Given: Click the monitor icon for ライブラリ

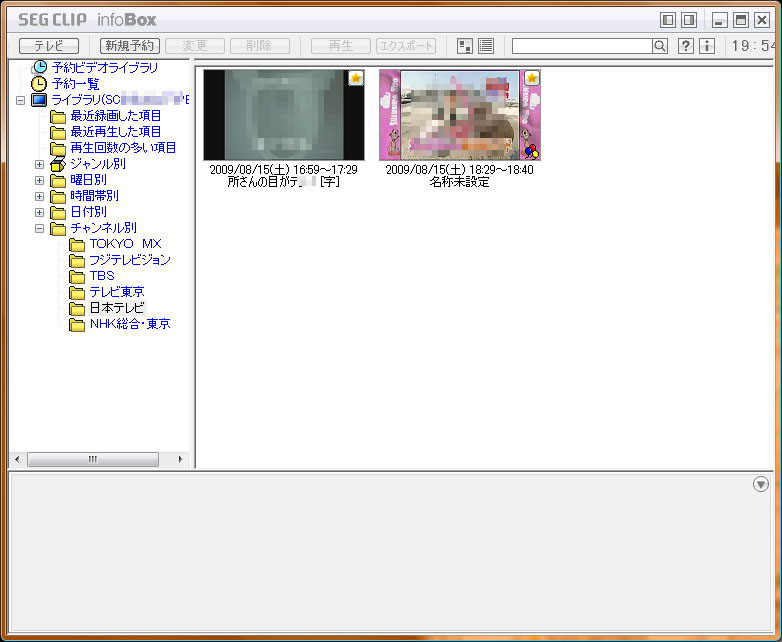Looking at the screenshot, I should (x=39, y=100).
